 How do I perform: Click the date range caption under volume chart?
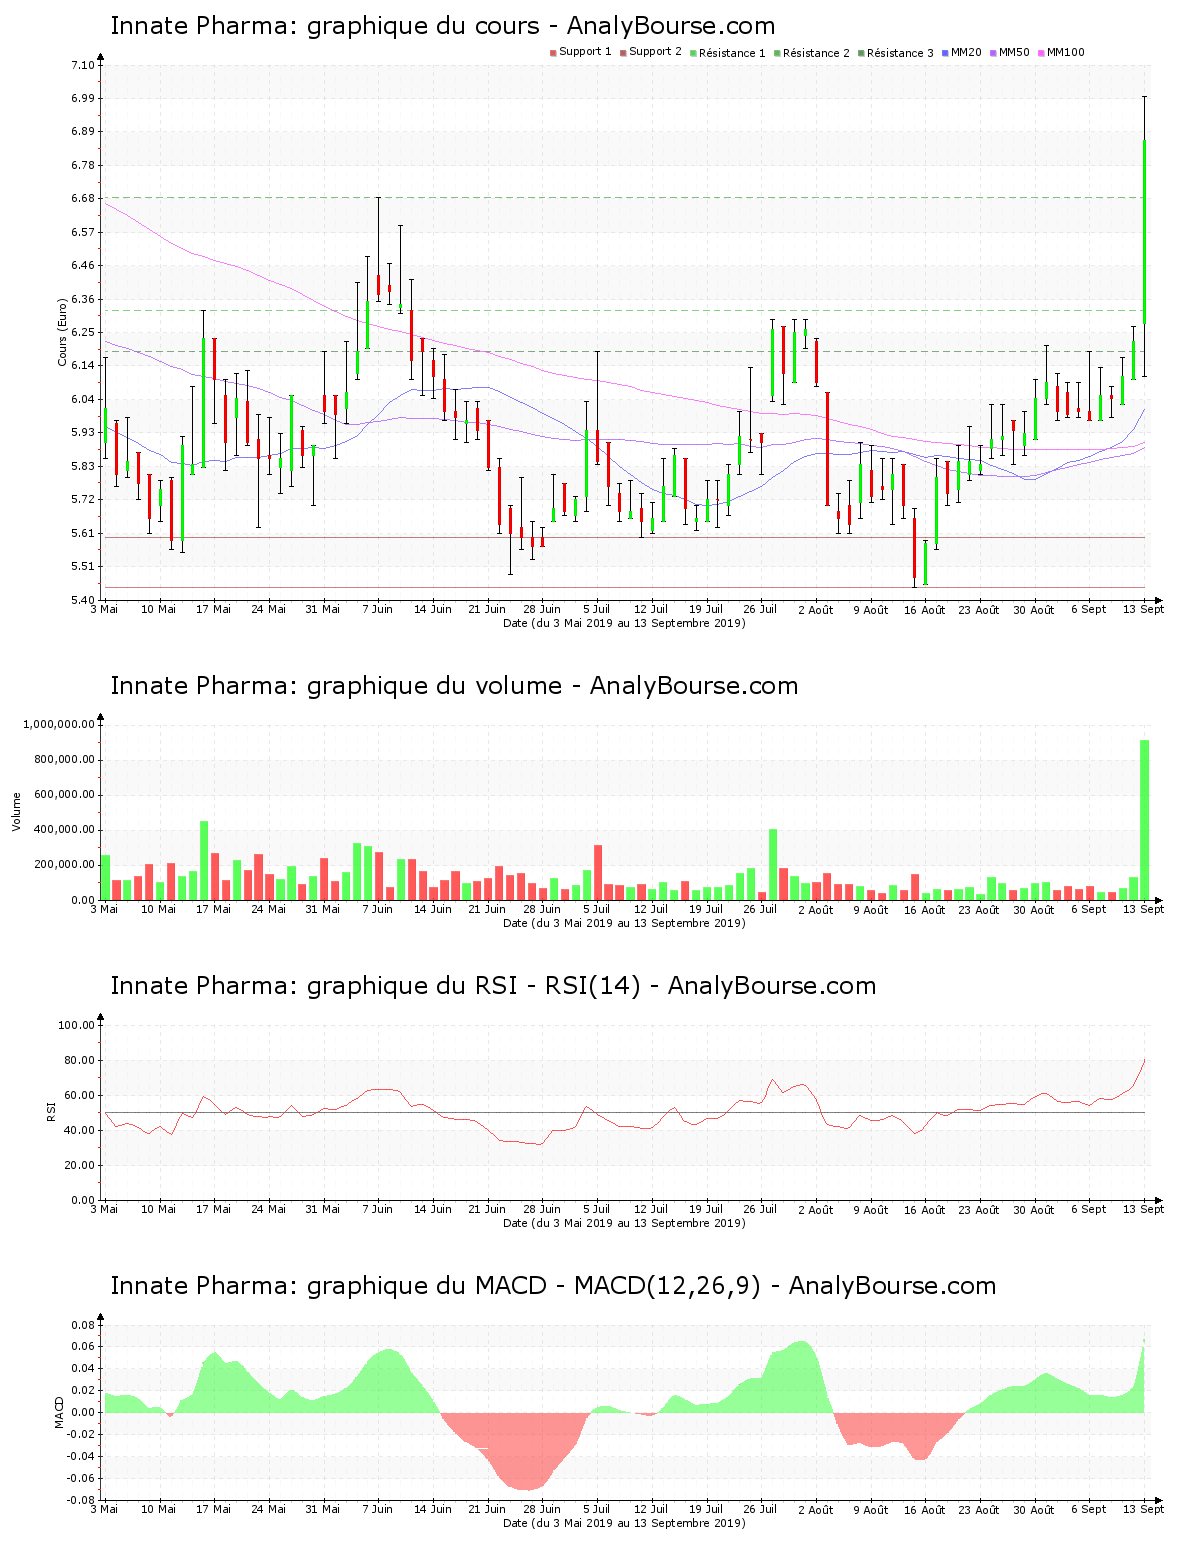click(624, 923)
